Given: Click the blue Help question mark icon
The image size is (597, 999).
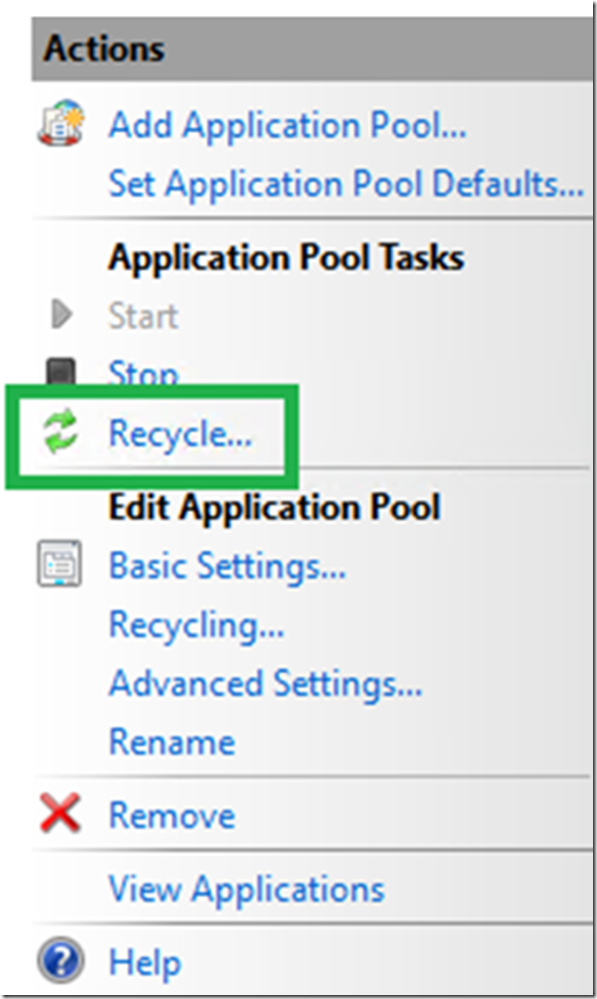Looking at the screenshot, I should (61, 959).
